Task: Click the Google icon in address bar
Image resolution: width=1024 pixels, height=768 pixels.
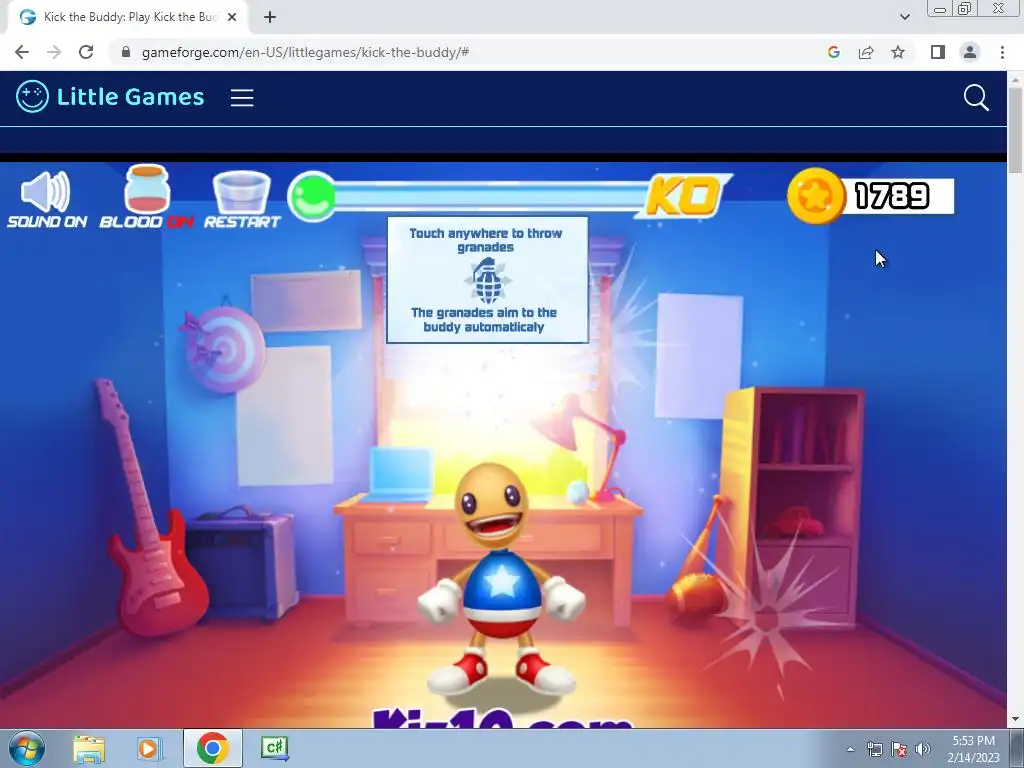Action: click(833, 52)
